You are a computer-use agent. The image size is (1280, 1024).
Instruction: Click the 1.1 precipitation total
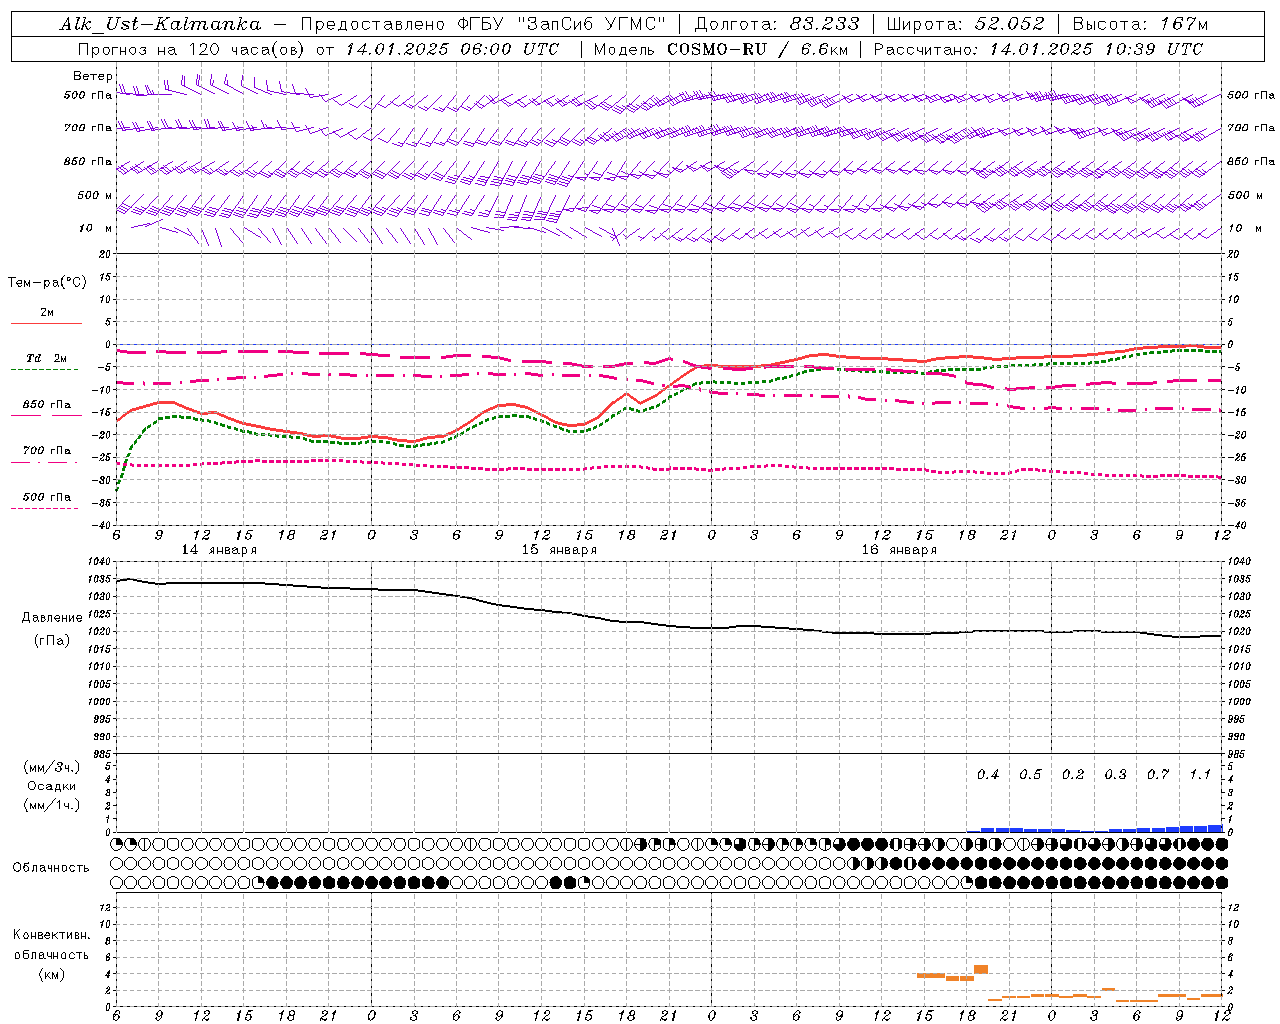click(1200, 775)
